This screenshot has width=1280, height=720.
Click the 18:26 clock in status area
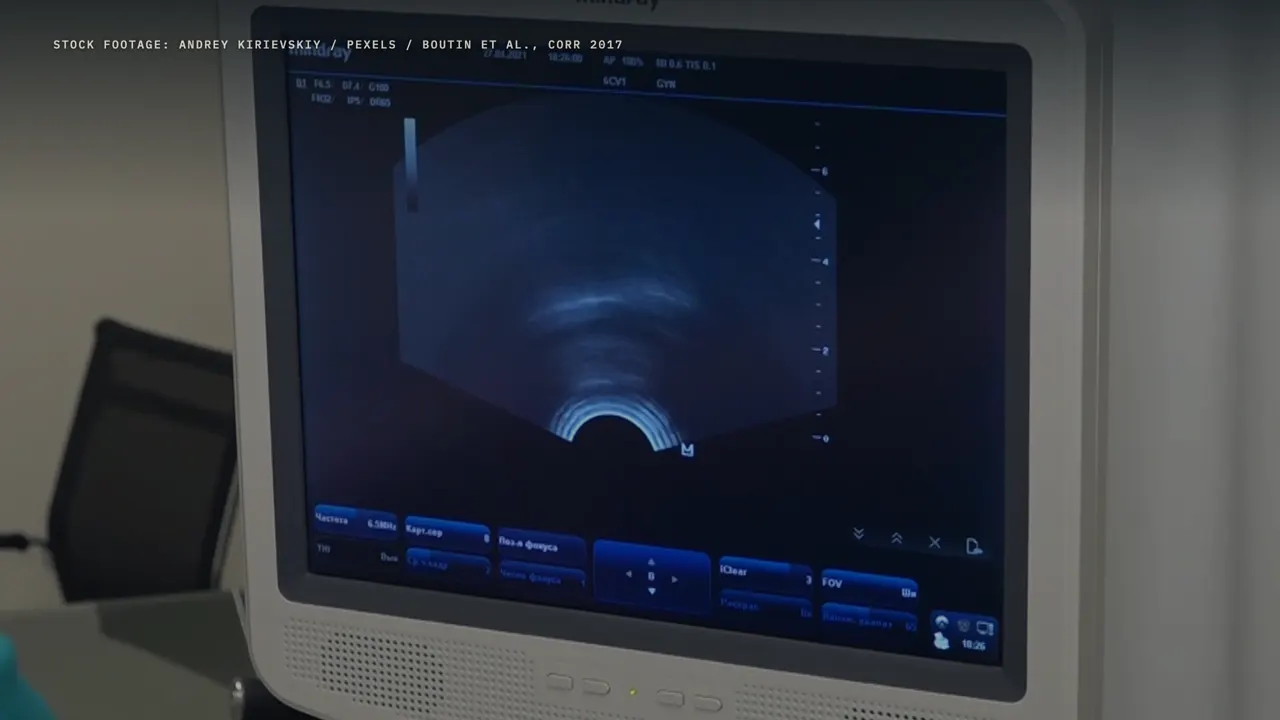click(973, 645)
